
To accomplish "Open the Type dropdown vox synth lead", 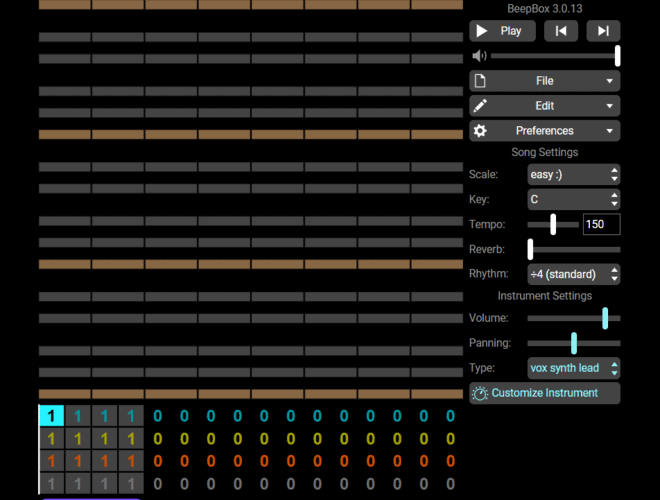I will (574, 368).
